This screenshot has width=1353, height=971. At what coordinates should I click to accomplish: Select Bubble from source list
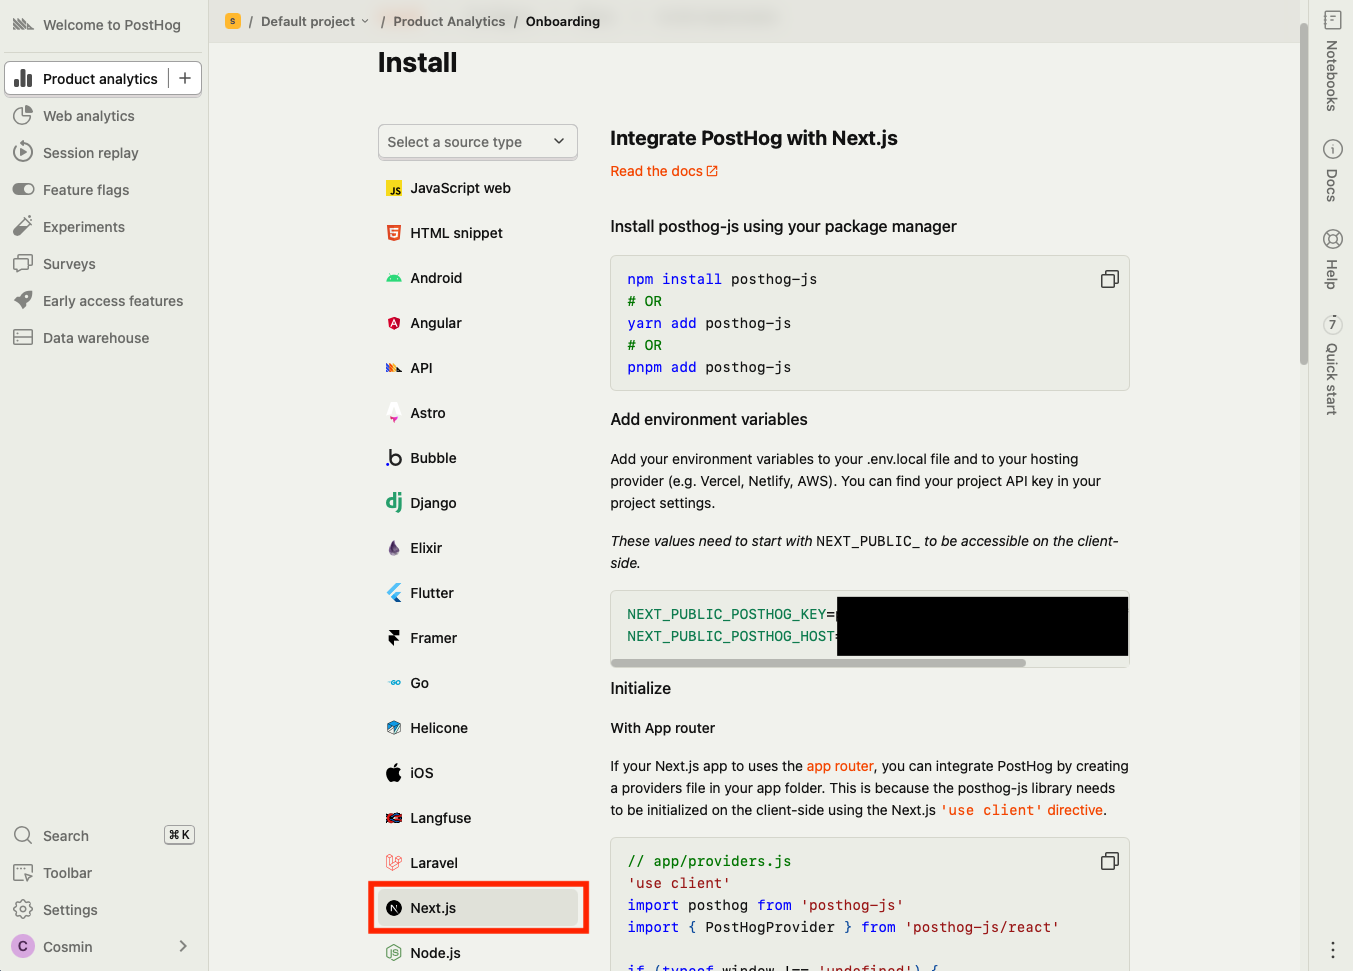478,458
